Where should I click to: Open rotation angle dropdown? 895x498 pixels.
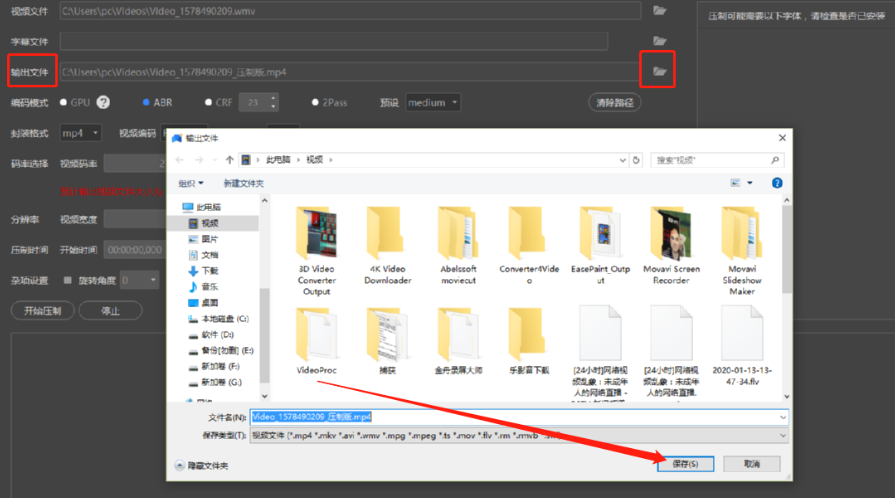[x=139, y=280]
